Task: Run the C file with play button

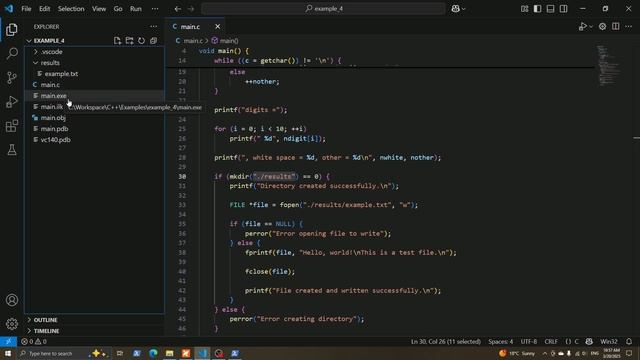Action: 582,27
